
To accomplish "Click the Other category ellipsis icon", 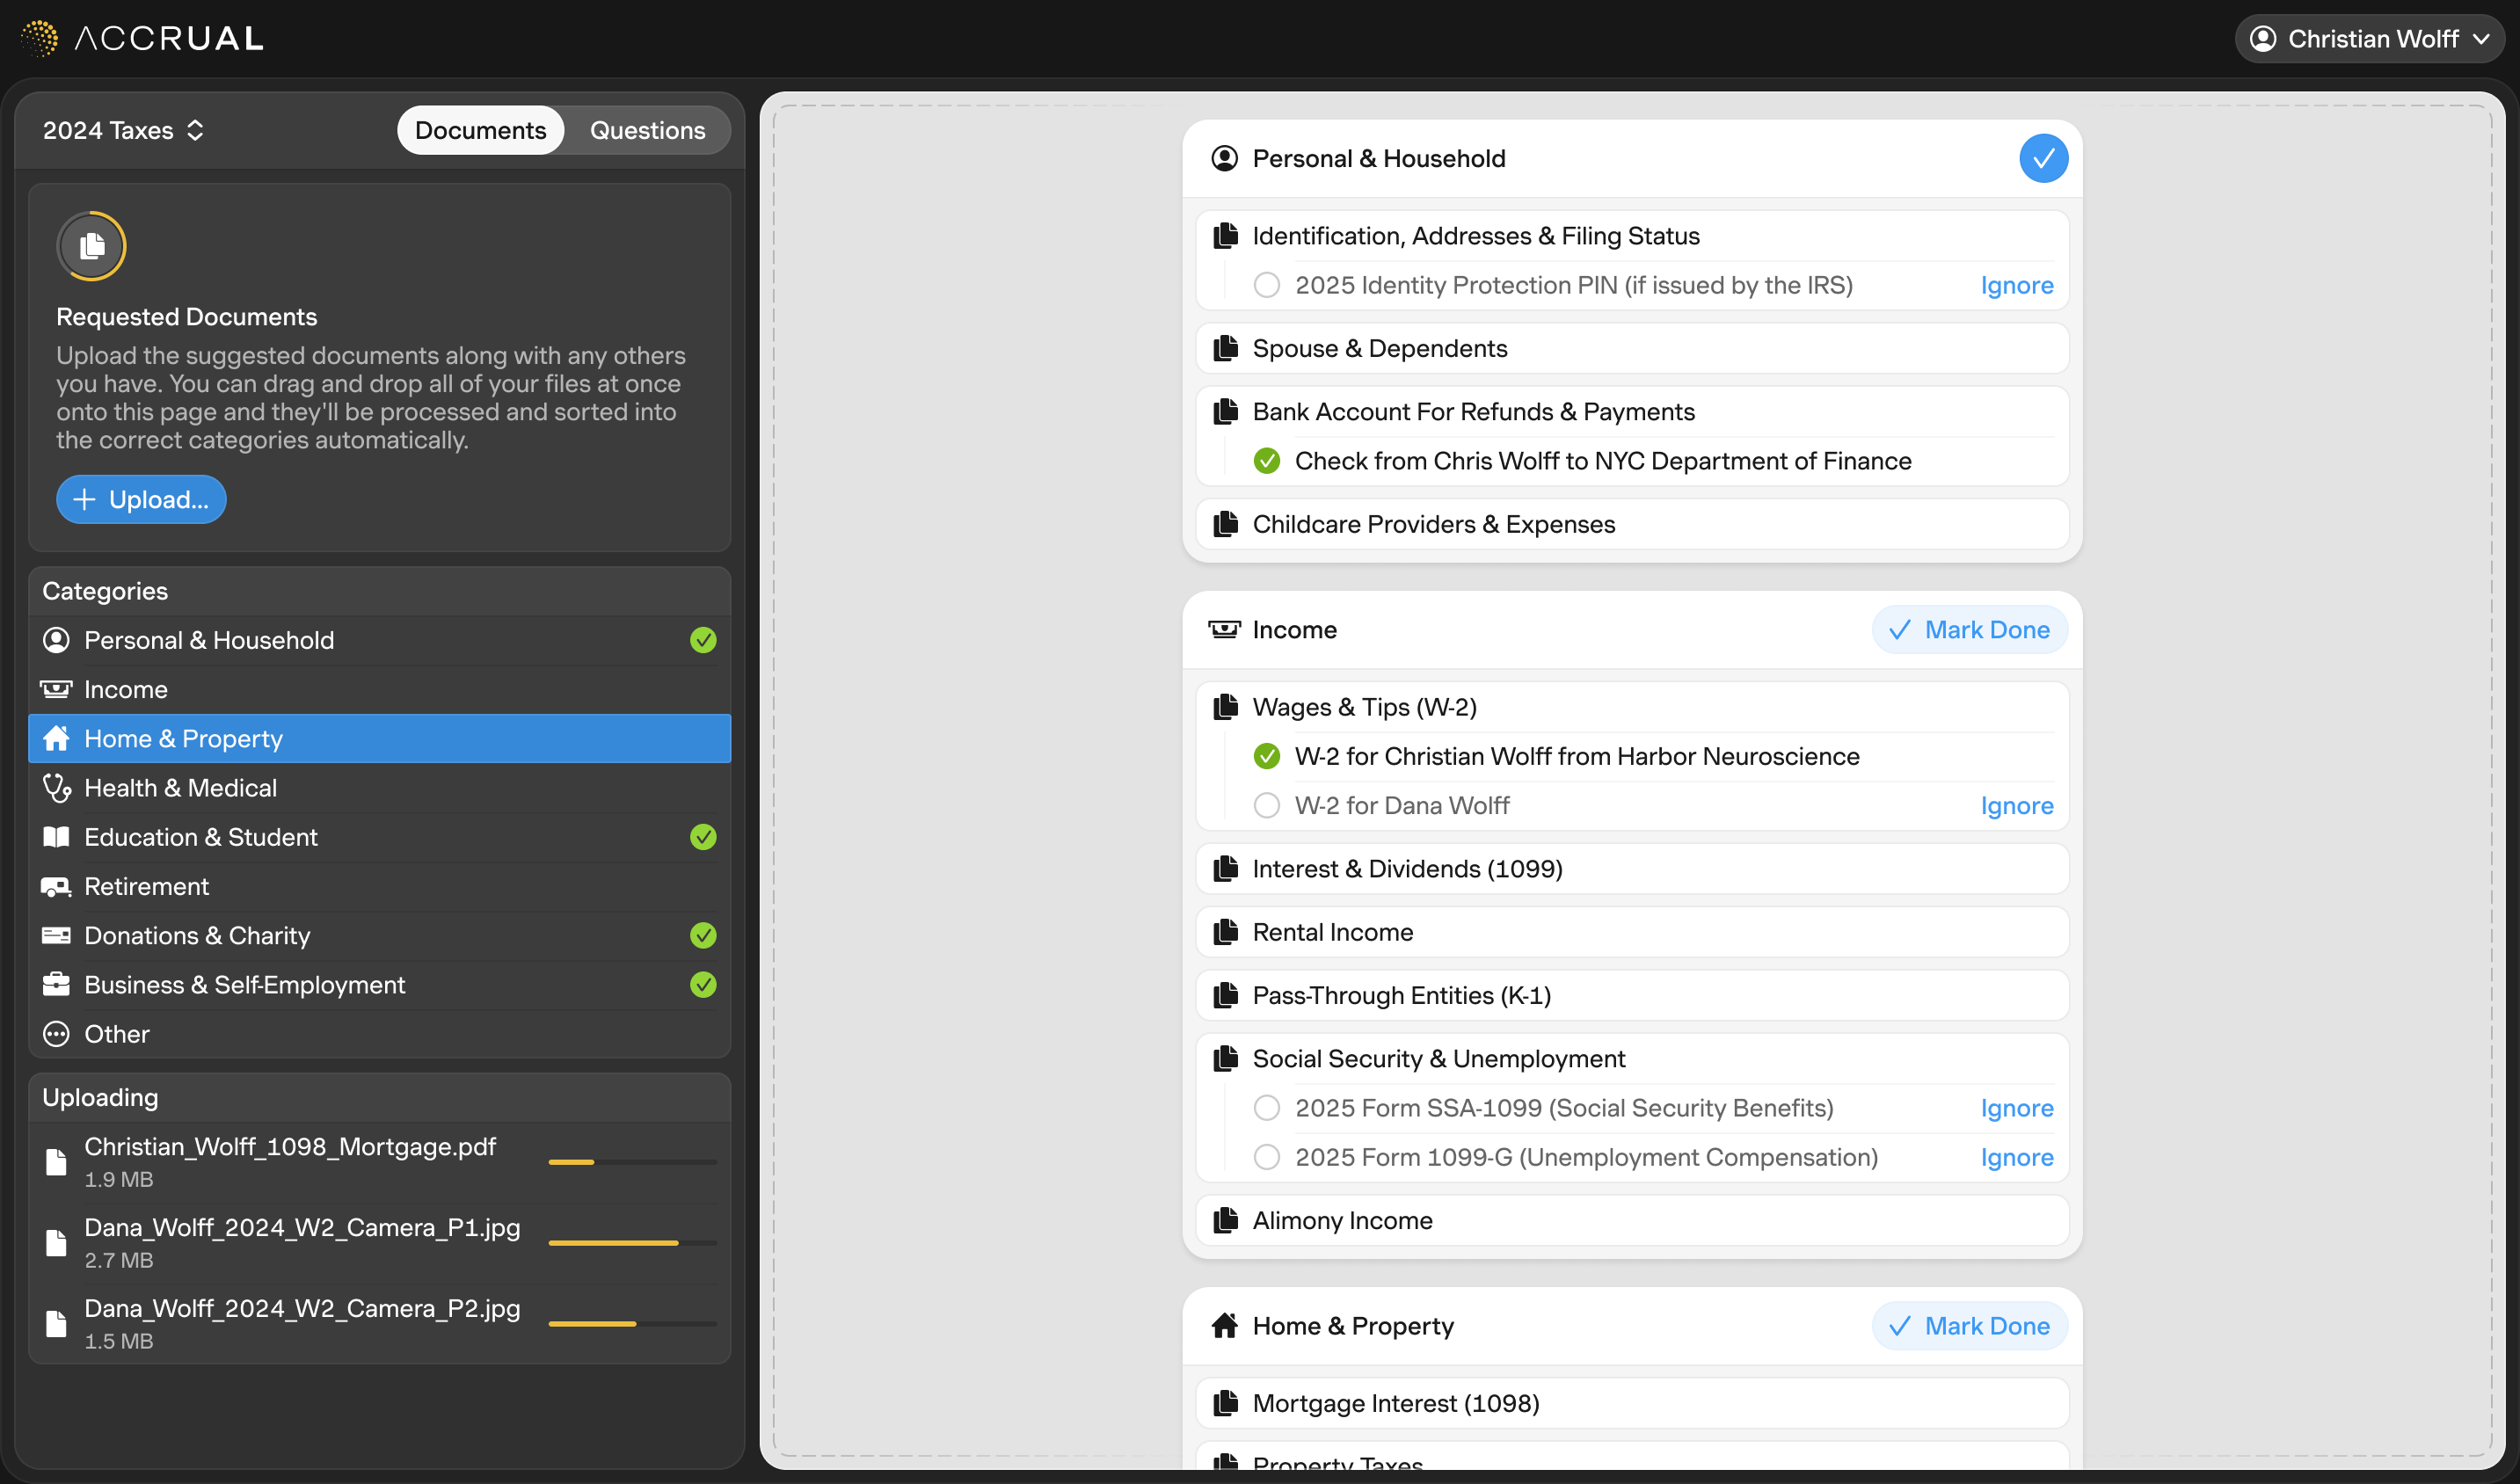I will tap(56, 1034).
